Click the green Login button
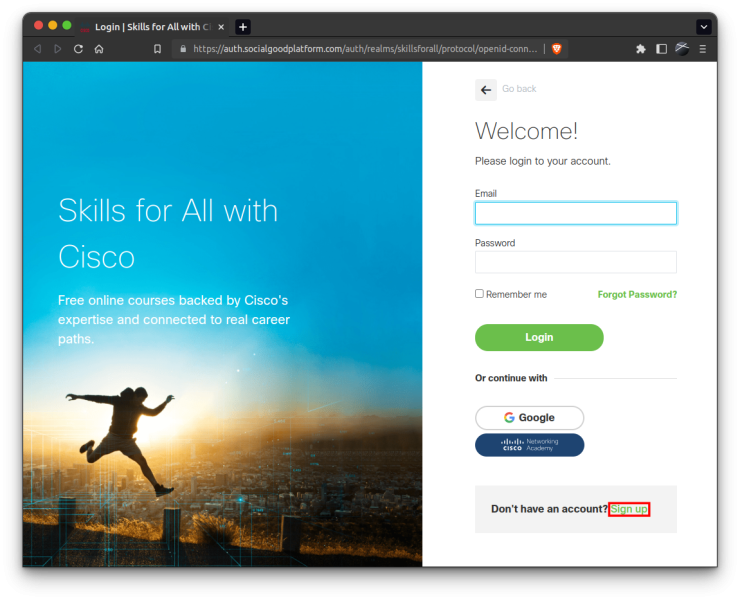Viewport: 740px width, 600px height. pyautogui.click(x=539, y=338)
